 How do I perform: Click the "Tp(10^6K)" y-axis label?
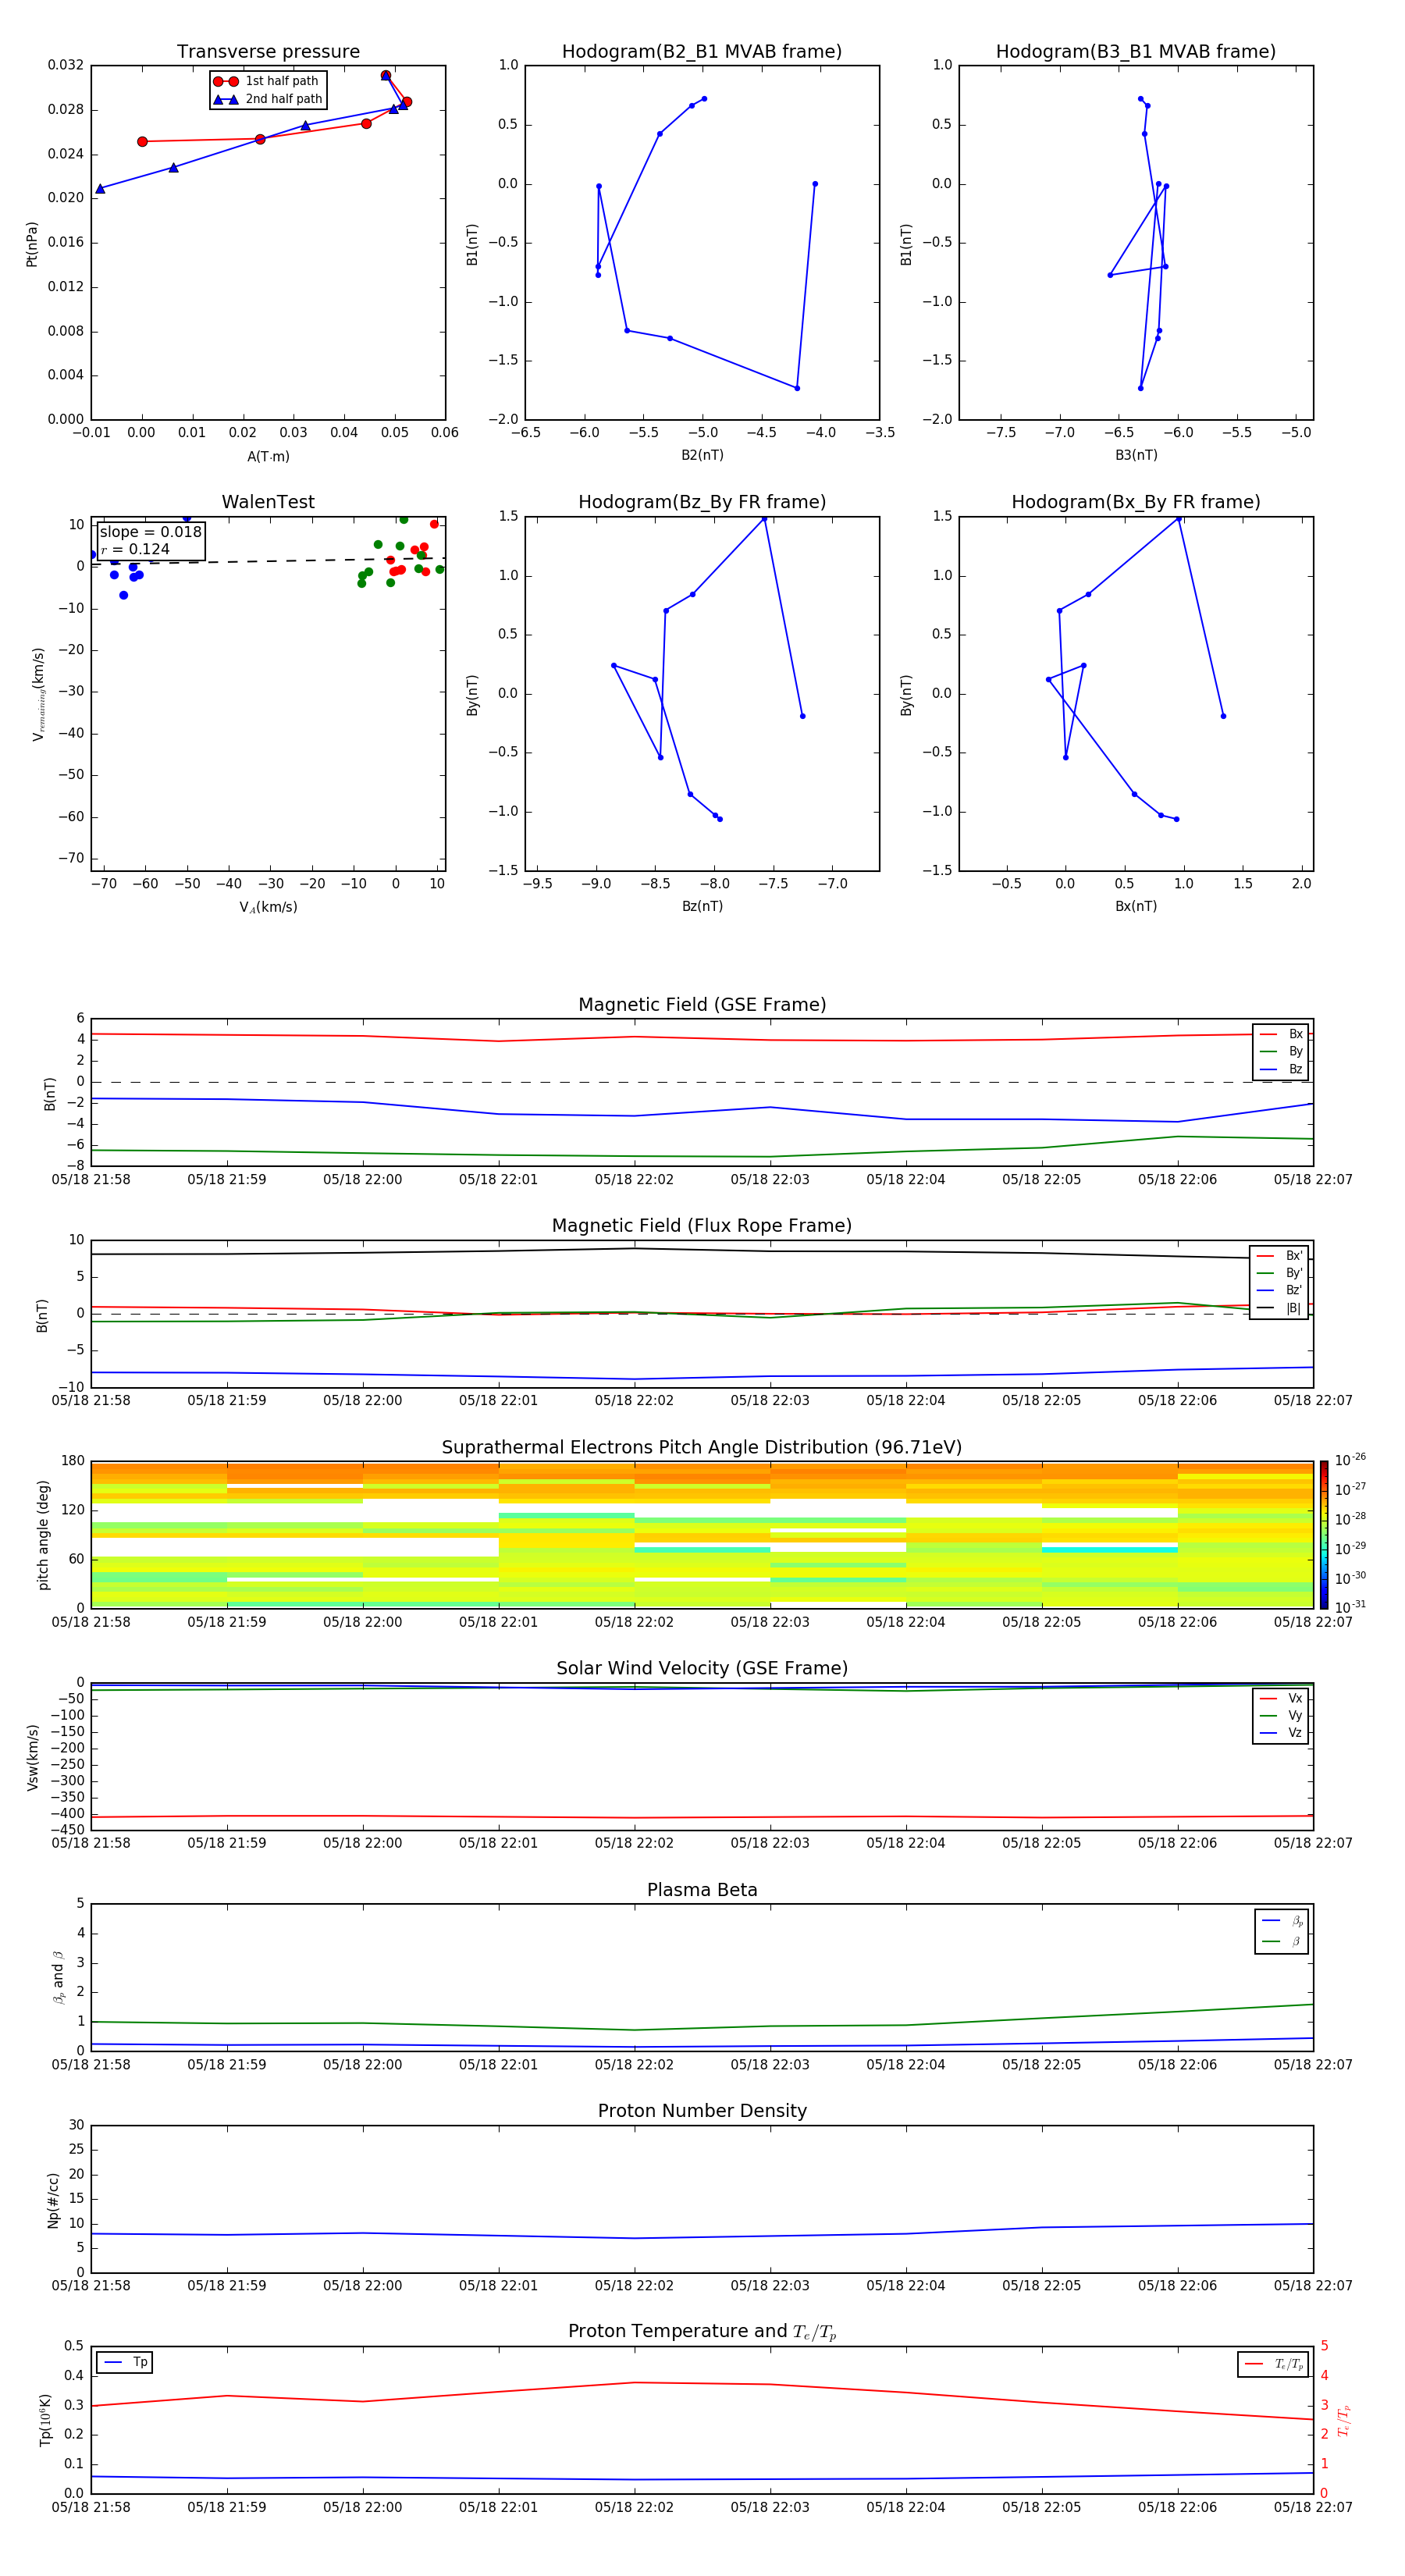tap(45, 2420)
